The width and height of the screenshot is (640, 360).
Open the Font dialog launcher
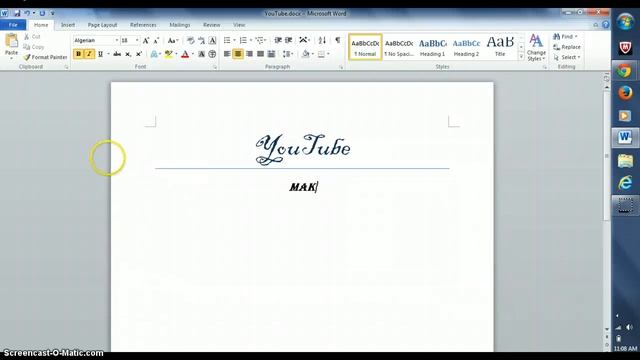point(215,67)
